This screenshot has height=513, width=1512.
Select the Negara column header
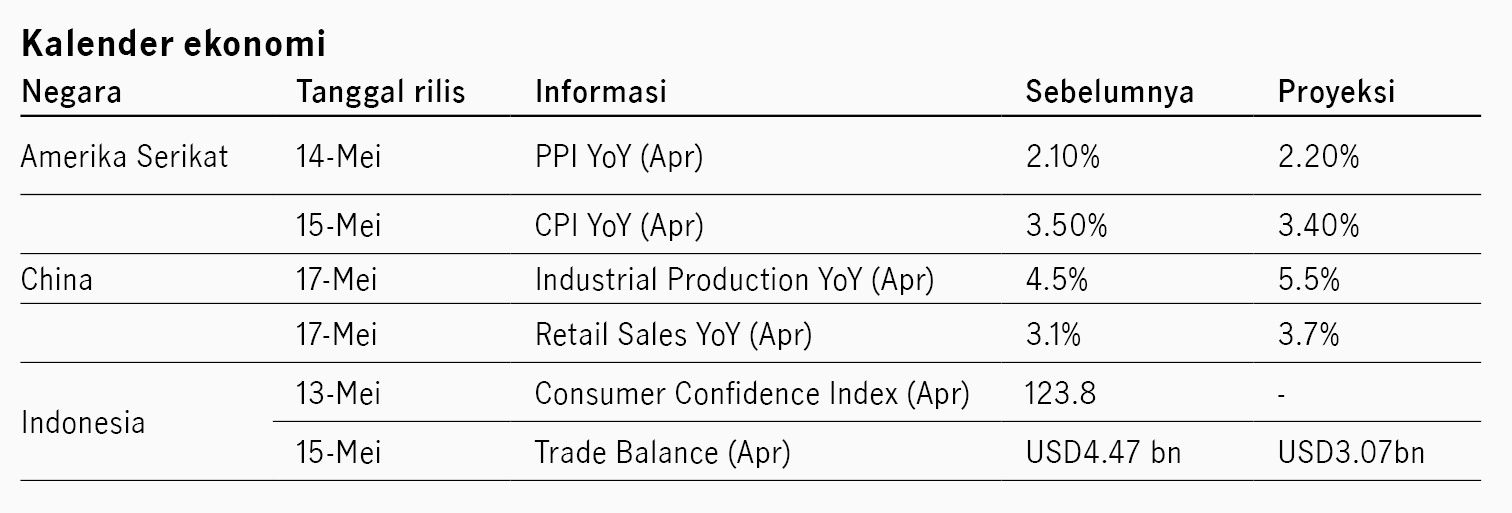tap(71, 92)
